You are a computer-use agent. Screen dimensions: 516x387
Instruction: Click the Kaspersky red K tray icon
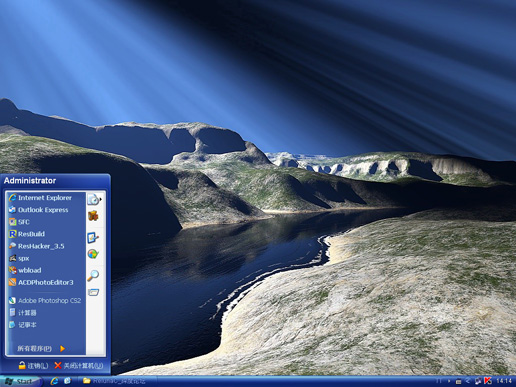(x=488, y=381)
